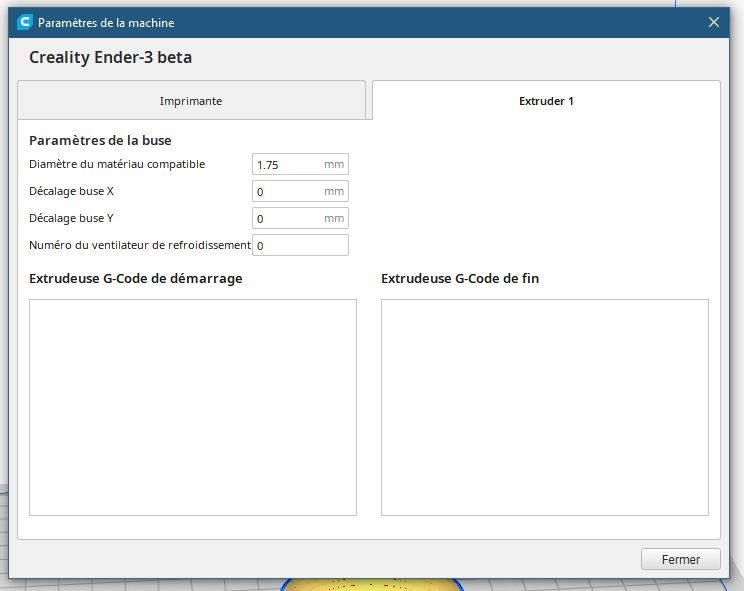Edit the Décalage buse Y value
744x591 pixels.
coord(300,218)
